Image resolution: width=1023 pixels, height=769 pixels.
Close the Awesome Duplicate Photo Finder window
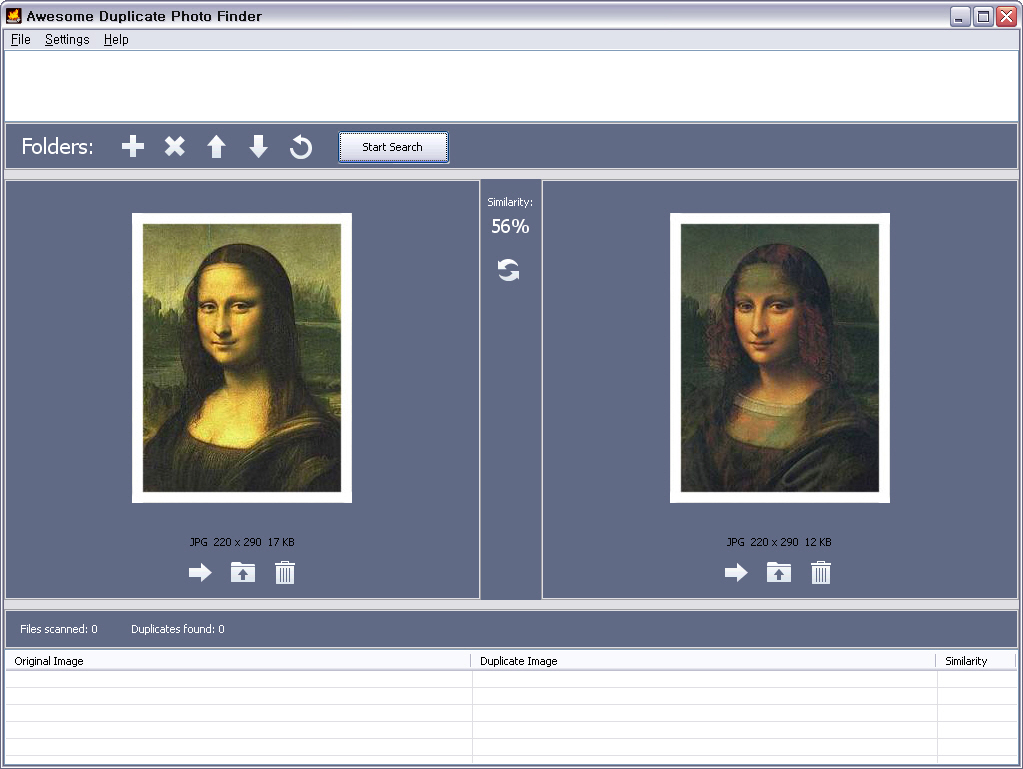coord(1006,16)
